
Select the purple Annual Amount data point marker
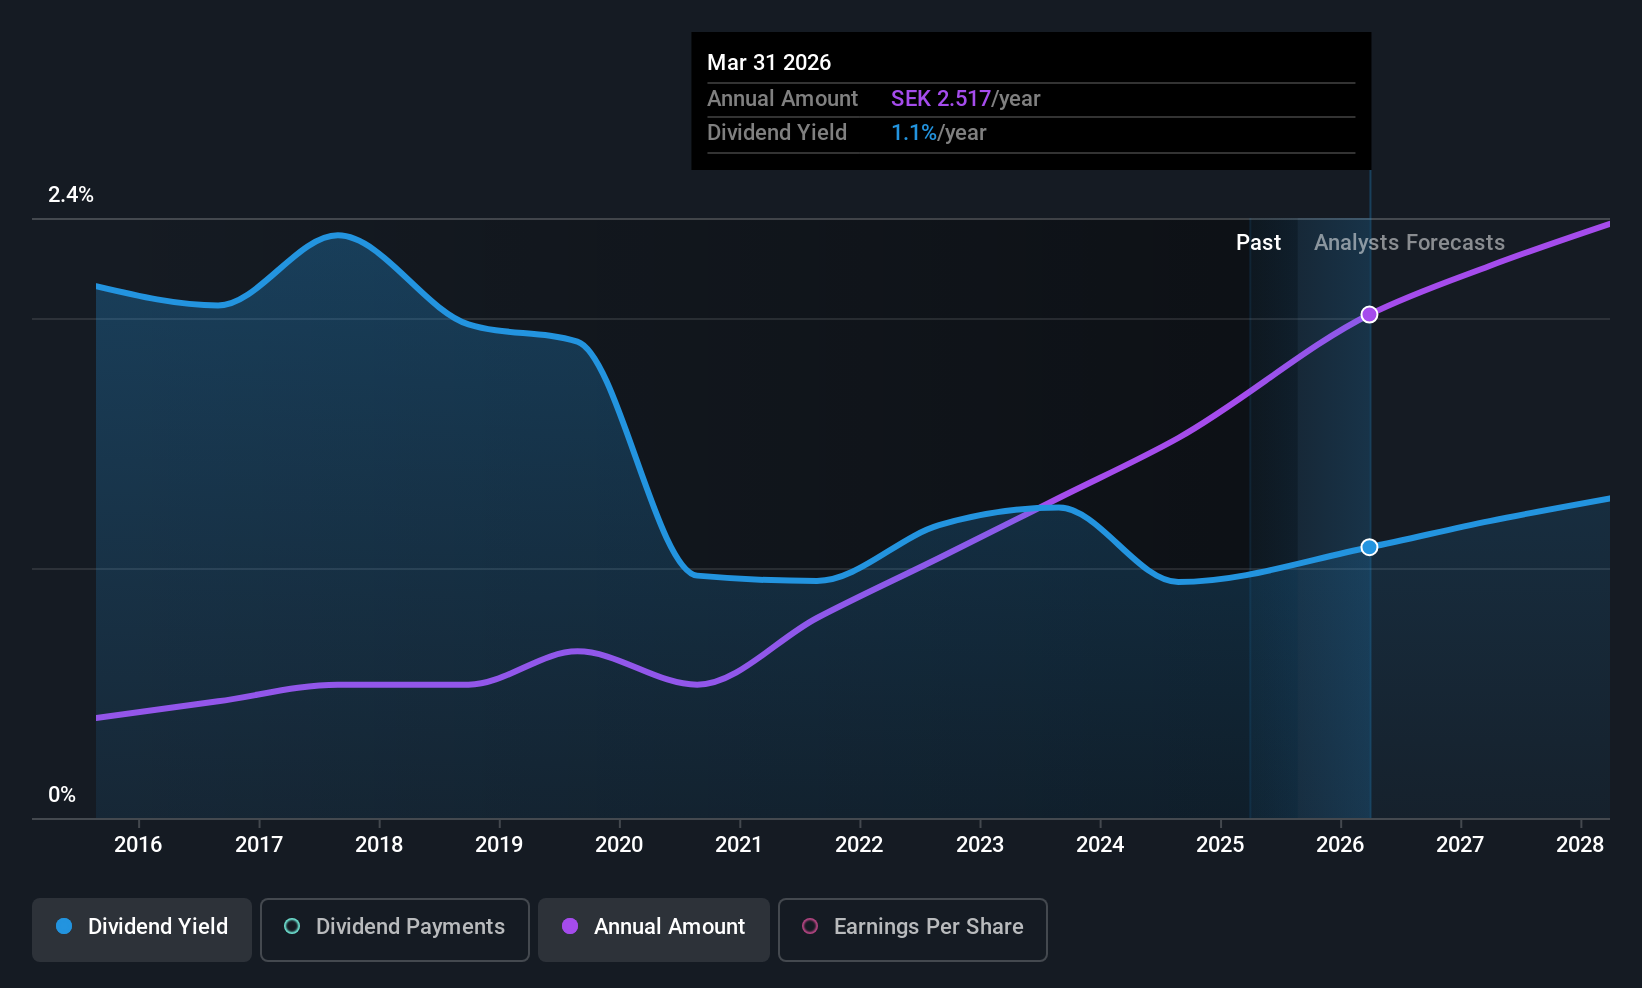[1369, 314]
